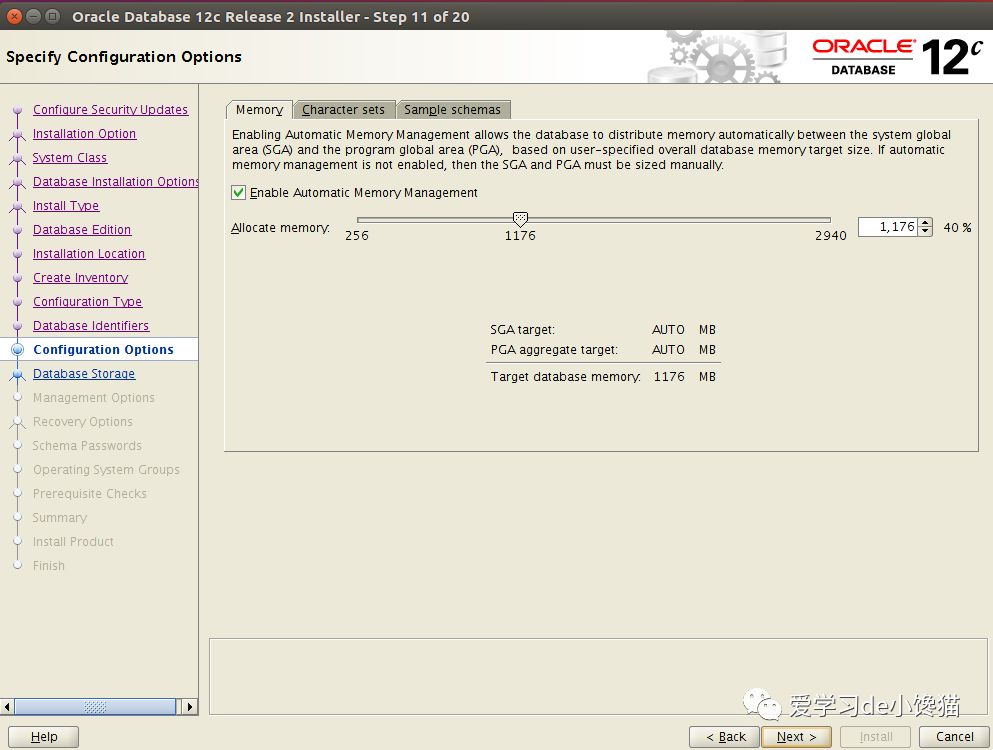Increase memory with the spinner up arrow
Viewport: 993px width, 750px height.
925,222
